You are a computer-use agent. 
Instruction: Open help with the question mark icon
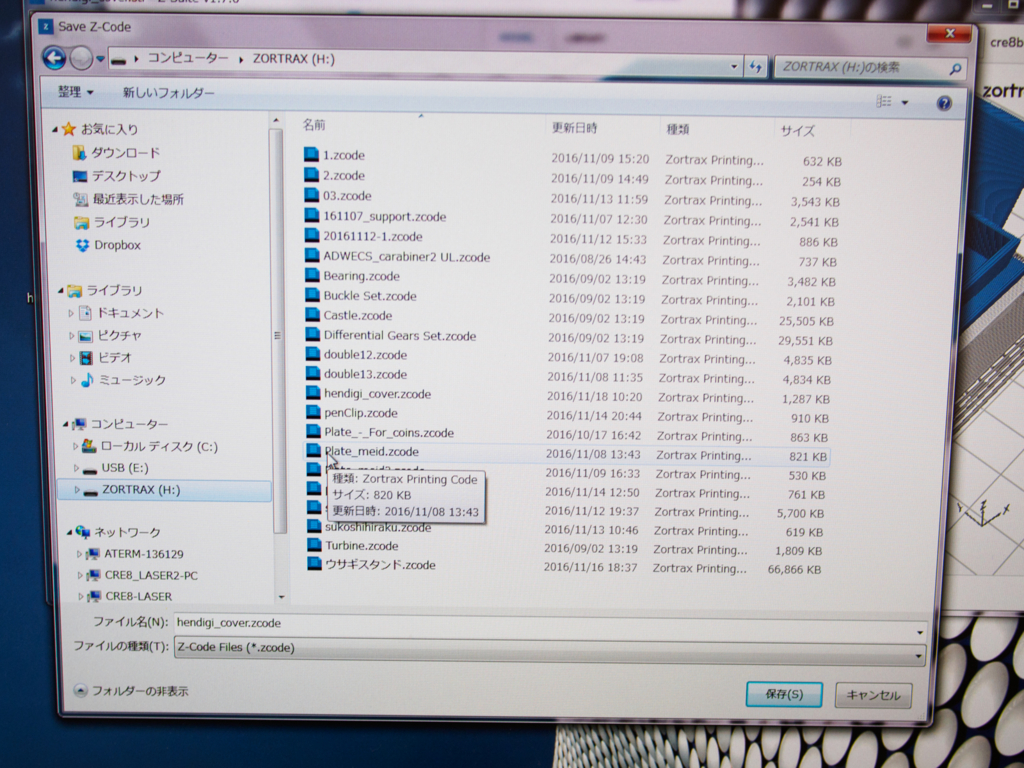[944, 103]
